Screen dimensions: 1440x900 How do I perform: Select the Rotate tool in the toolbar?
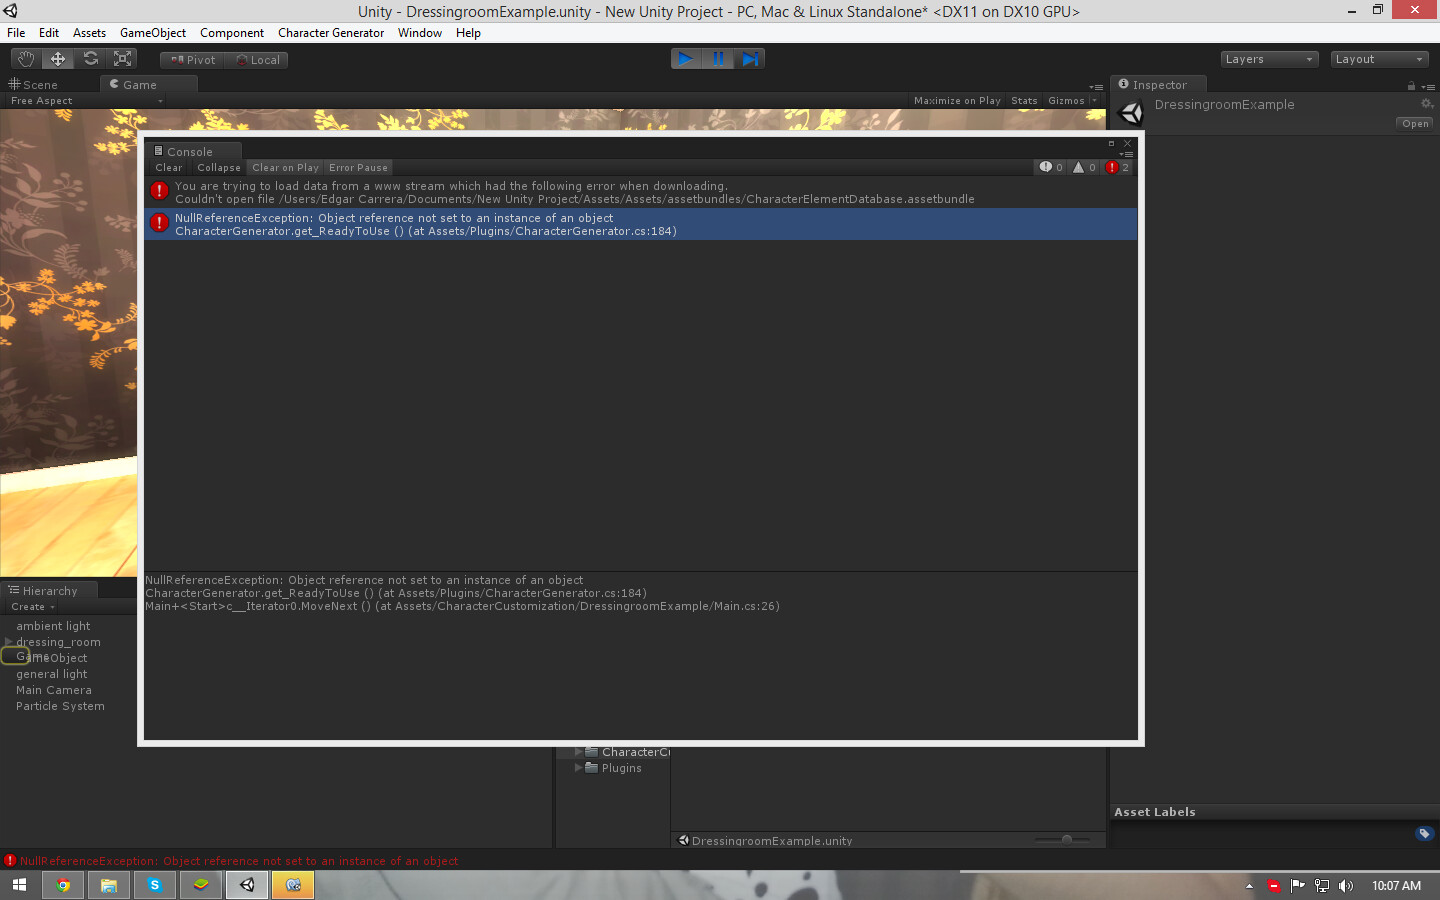click(x=90, y=59)
